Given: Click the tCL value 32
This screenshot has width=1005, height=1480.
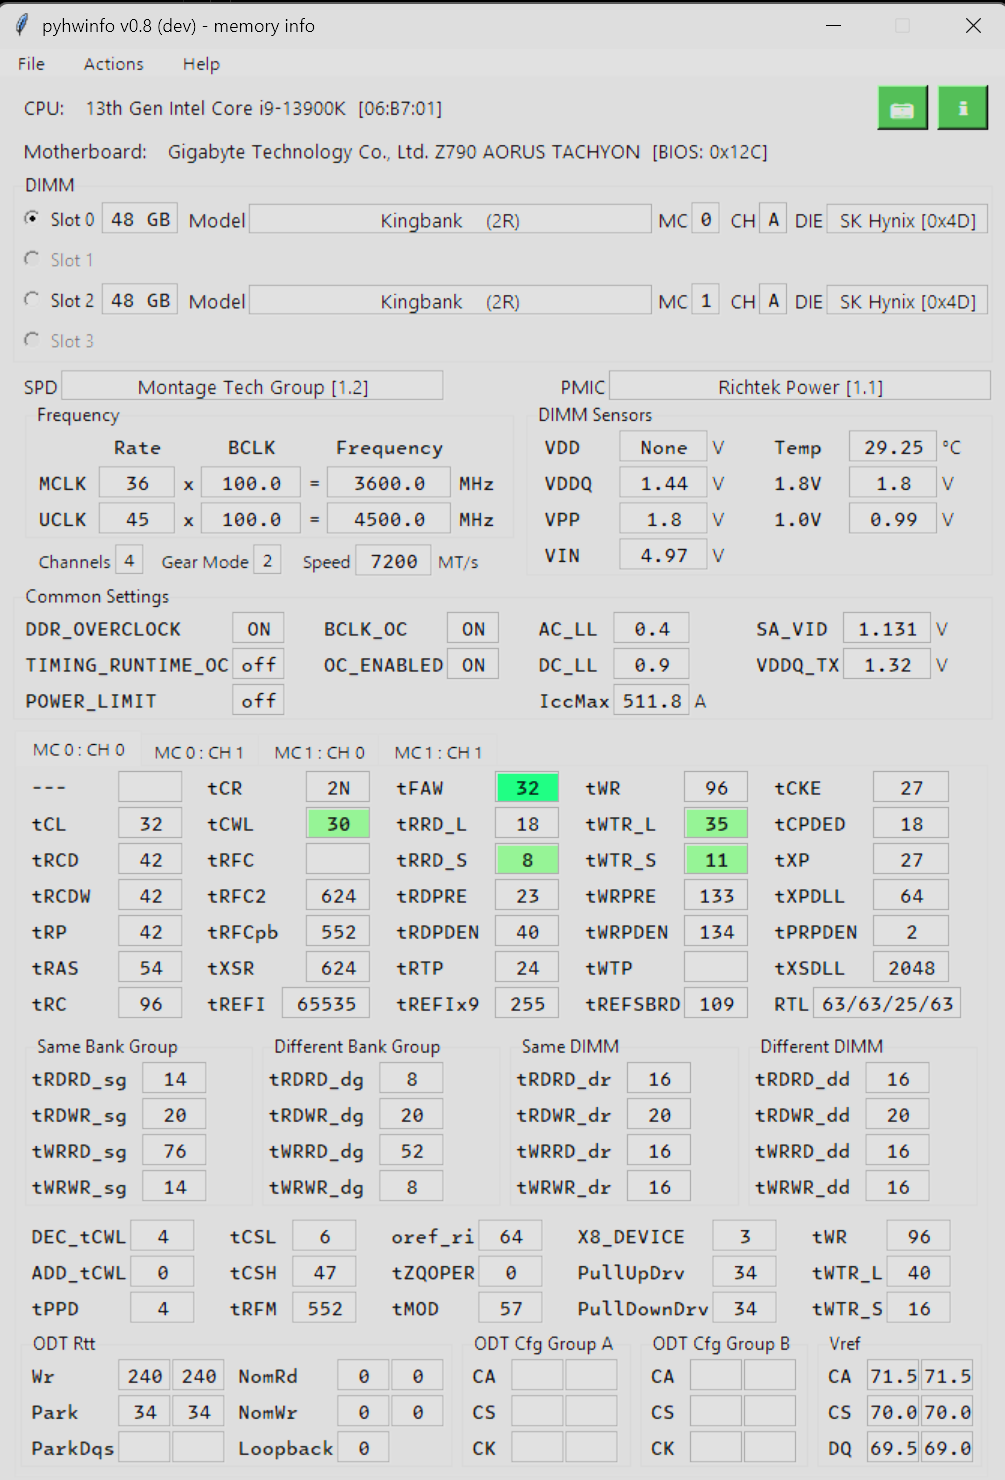Looking at the screenshot, I should tap(151, 824).
